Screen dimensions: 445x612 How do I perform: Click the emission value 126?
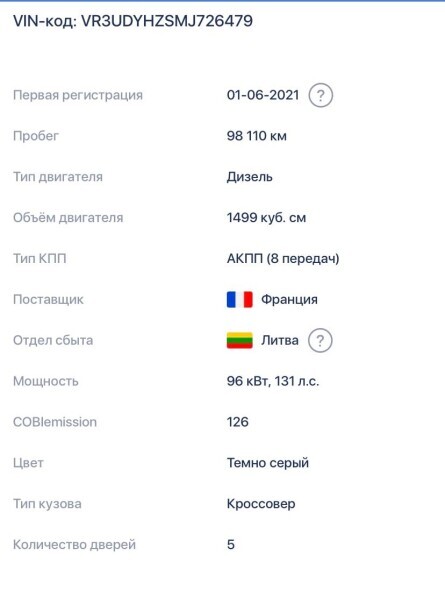pos(237,422)
